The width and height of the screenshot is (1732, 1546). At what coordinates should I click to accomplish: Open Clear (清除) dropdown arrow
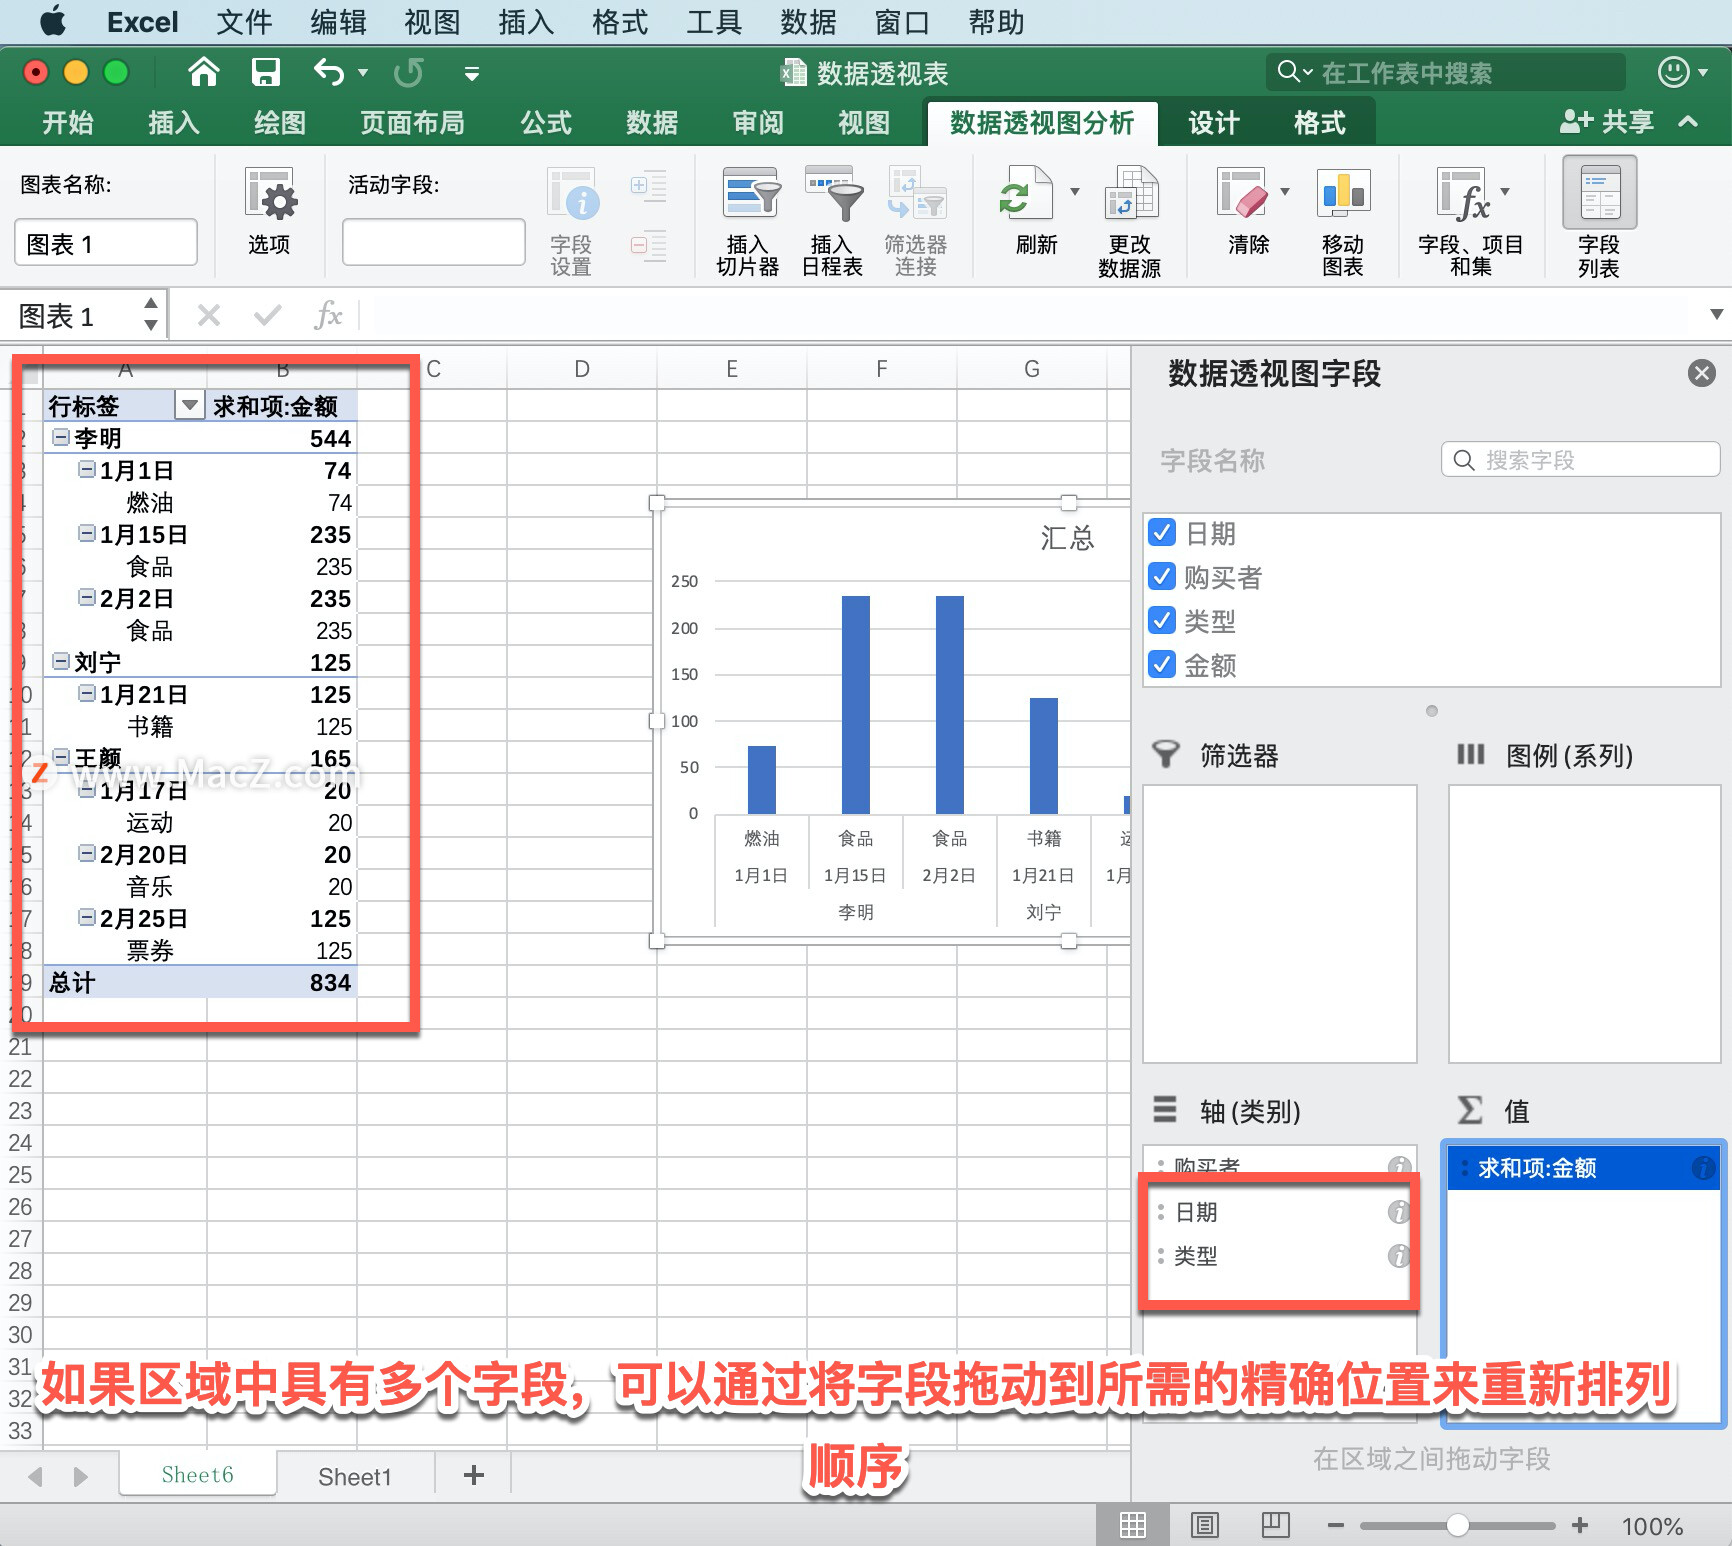point(1285,191)
